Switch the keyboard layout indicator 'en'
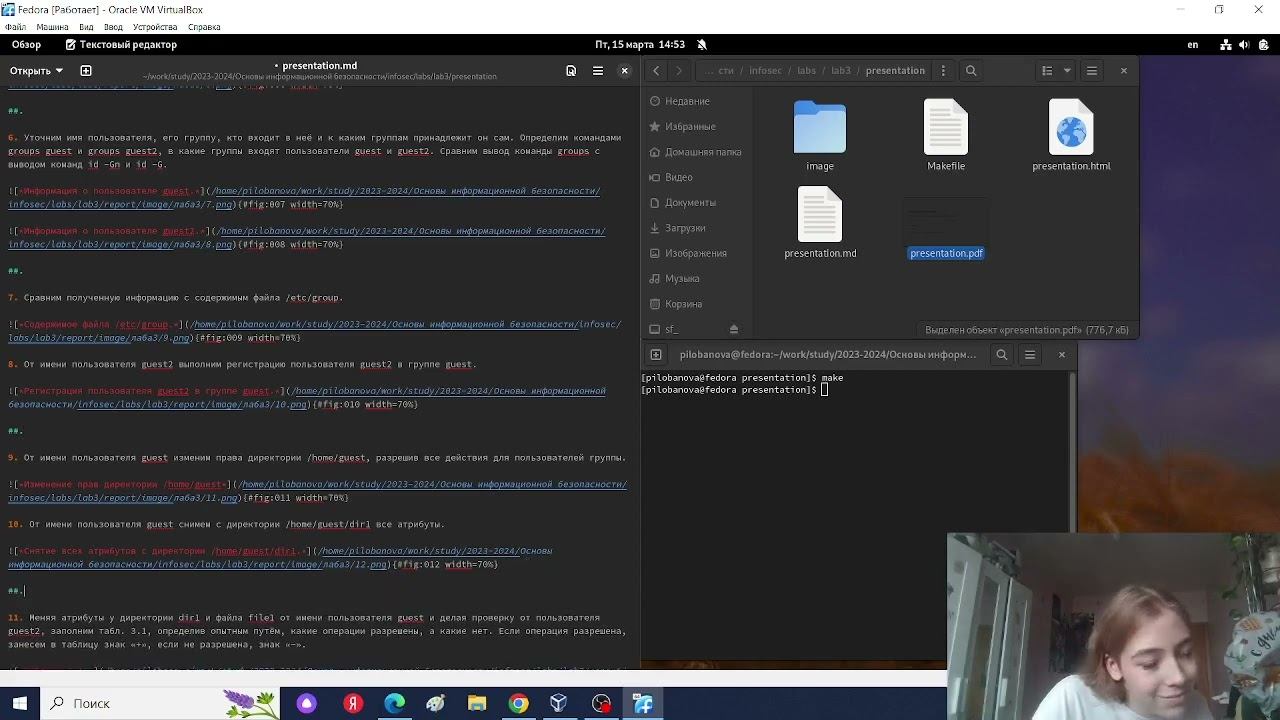This screenshot has width=1280, height=720. (x=1193, y=45)
